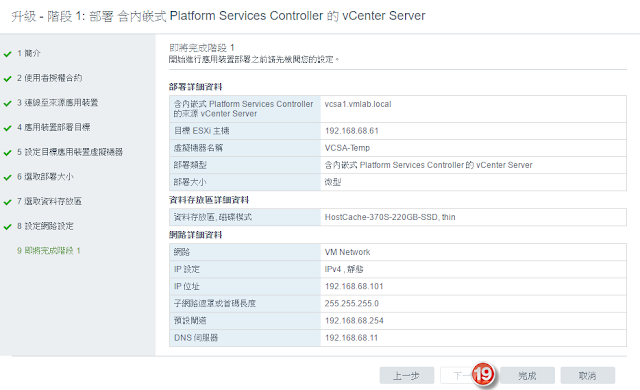
Task: Click the 部署詳細資料 section heading
Action: tap(196, 87)
